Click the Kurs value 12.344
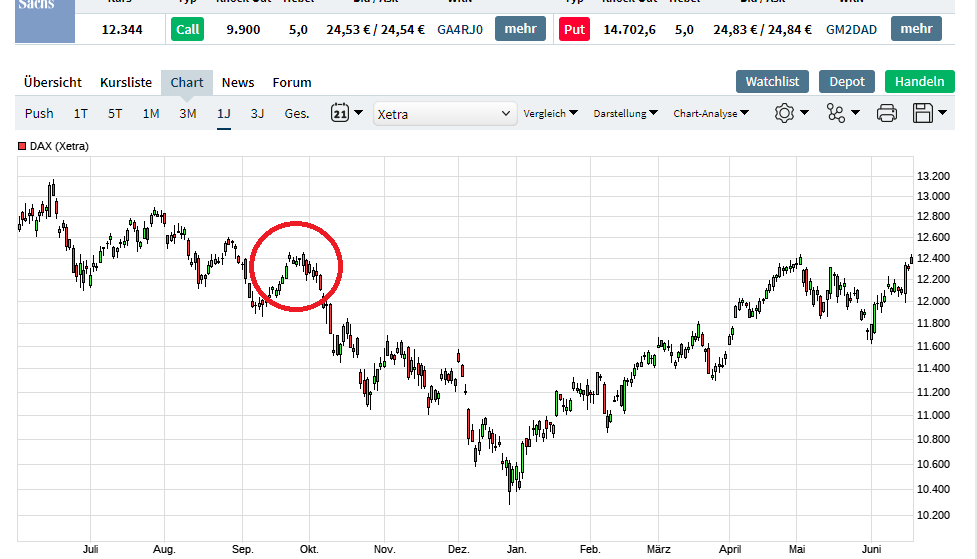Screen dimensions: 977x559 pyautogui.click(x=122, y=29)
